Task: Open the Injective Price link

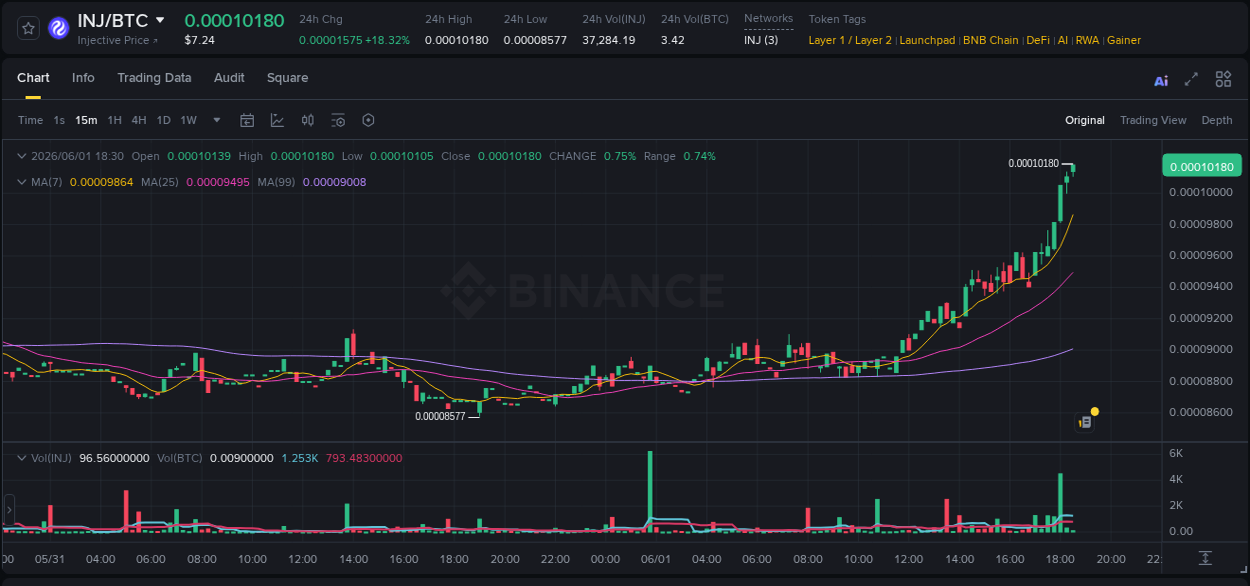Action: click(x=117, y=41)
